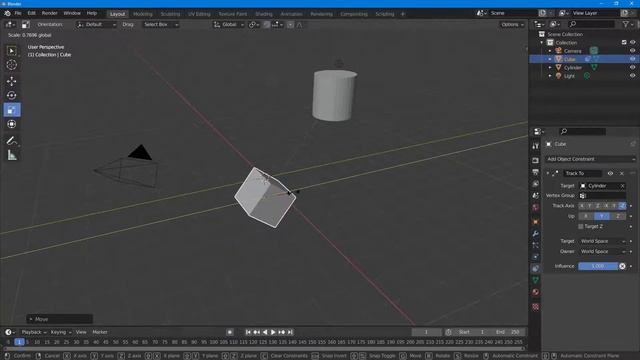The width and height of the screenshot is (640, 360).
Task: Open the Tool properties tab
Action: click(x=536, y=146)
